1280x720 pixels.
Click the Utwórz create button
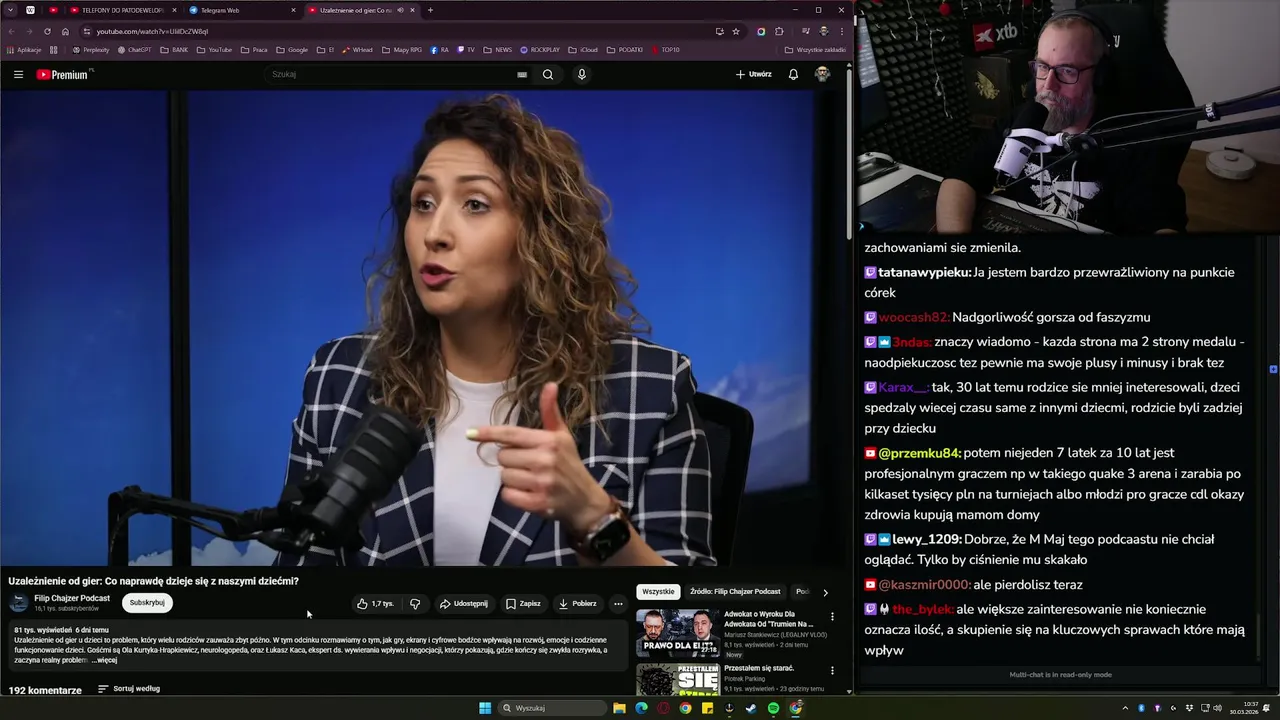click(753, 74)
